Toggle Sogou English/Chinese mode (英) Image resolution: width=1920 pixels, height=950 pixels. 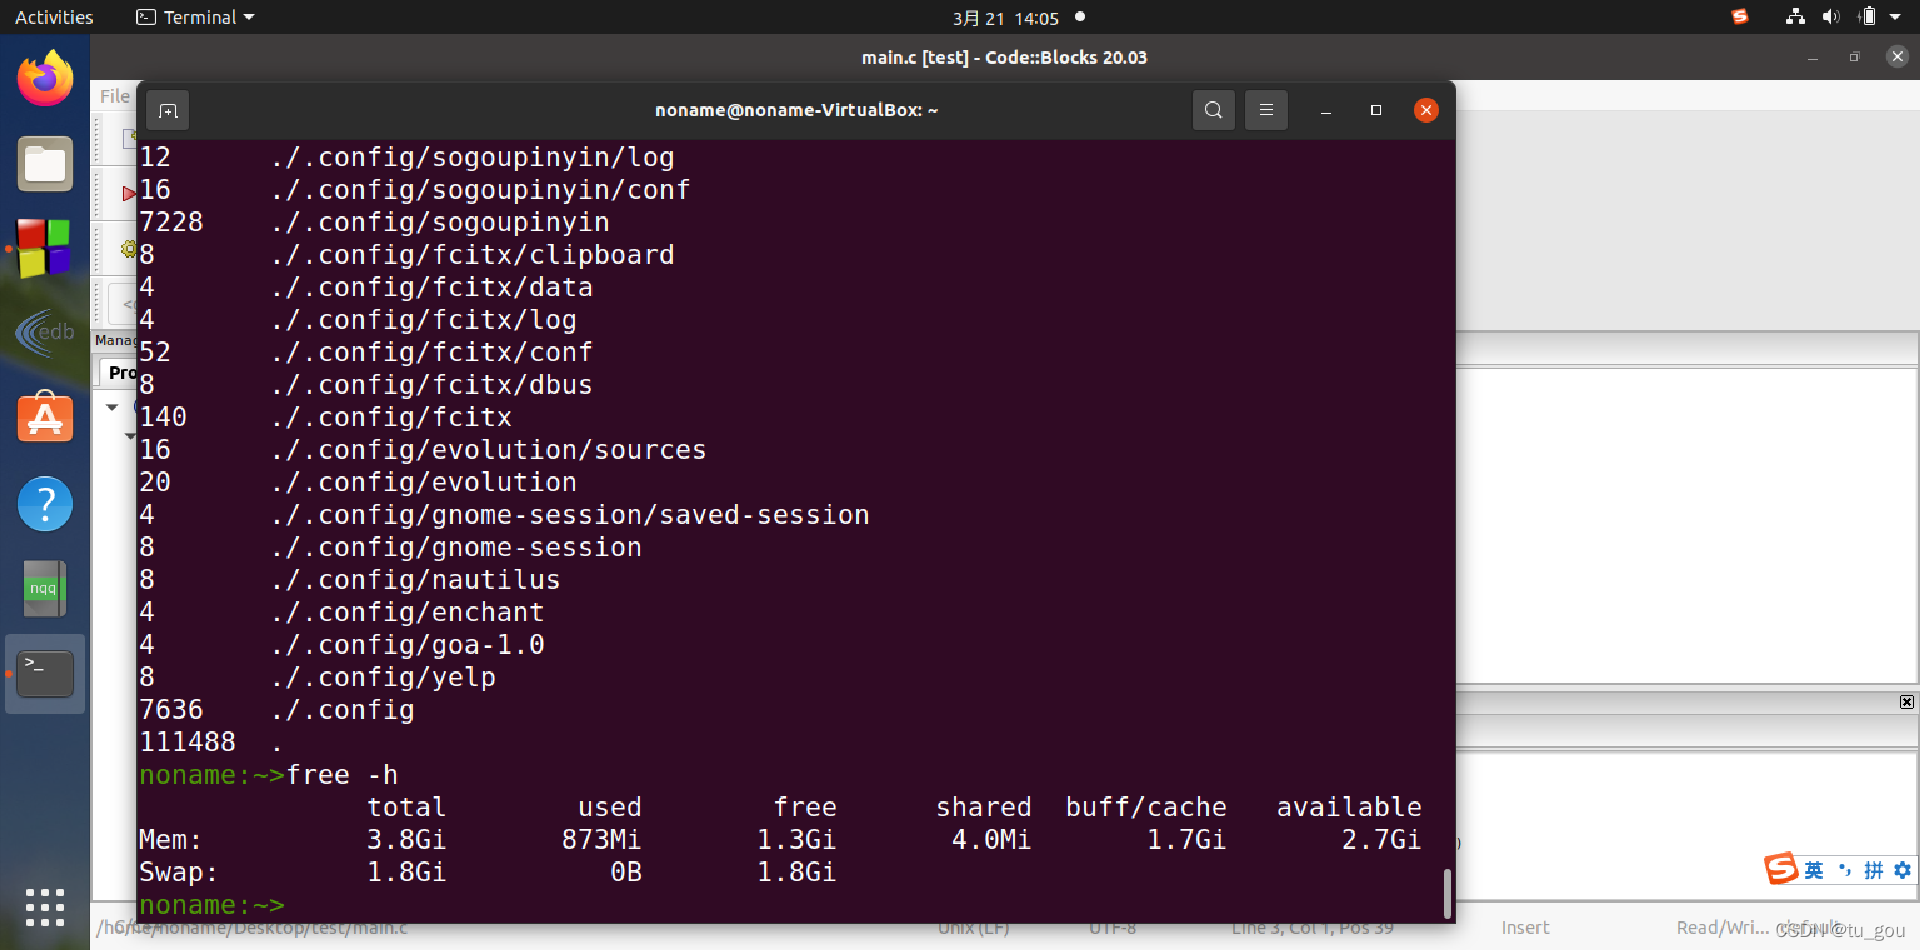[x=1814, y=870]
